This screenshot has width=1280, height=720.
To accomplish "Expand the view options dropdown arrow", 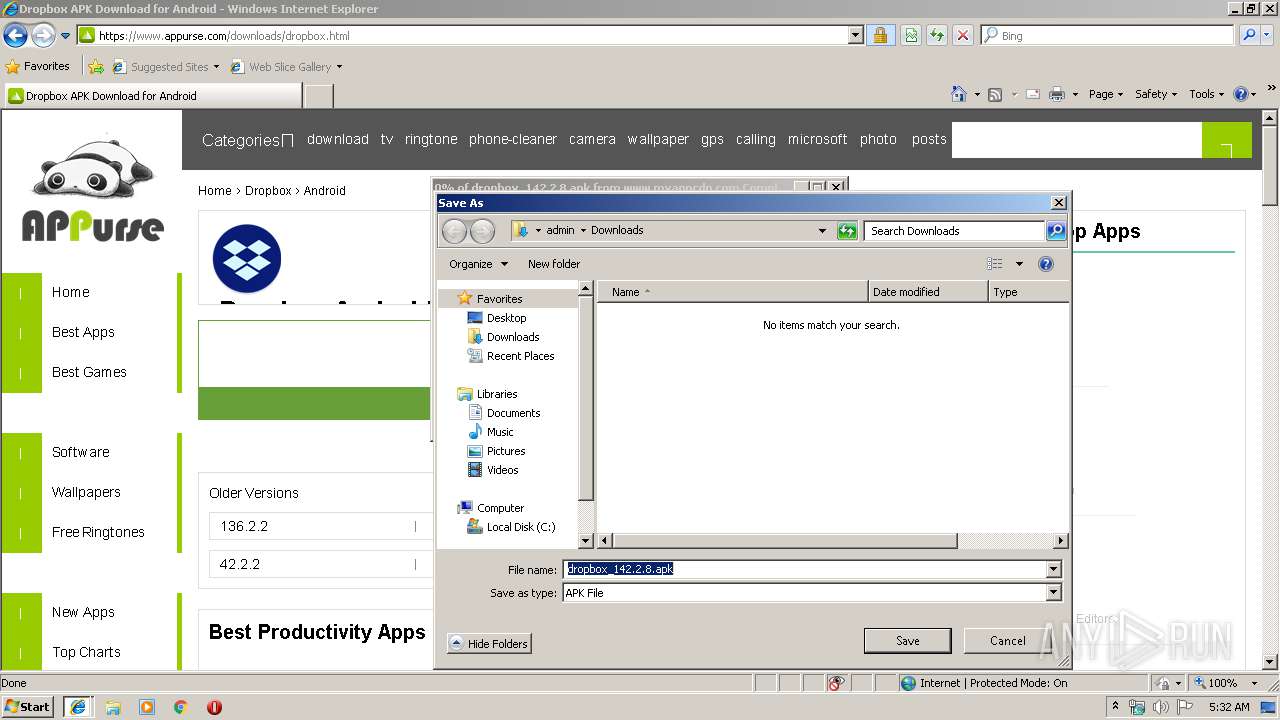I will (x=1019, y=264).
